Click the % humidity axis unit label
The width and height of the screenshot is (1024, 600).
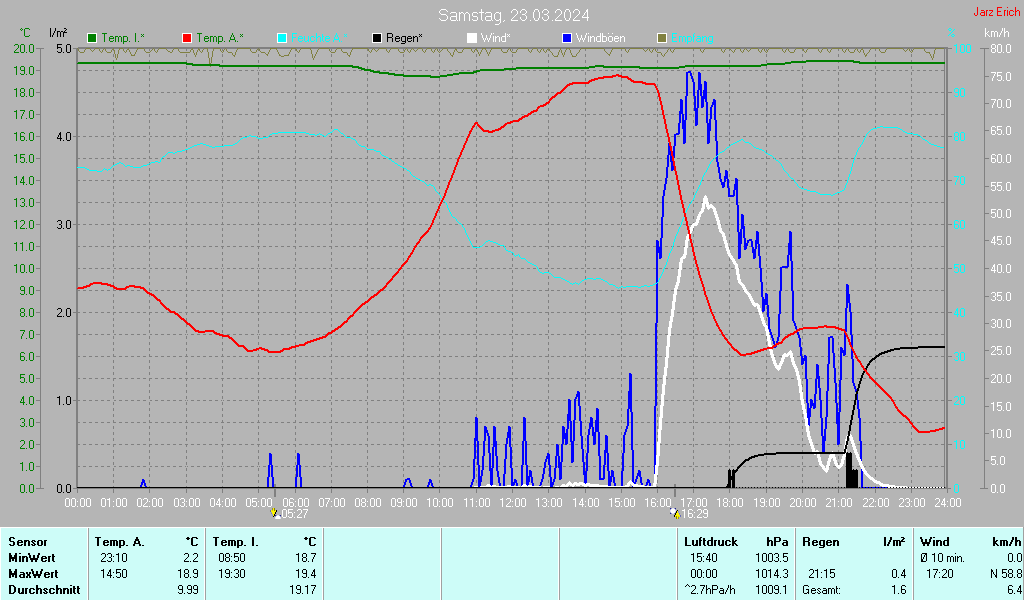point(952,33)
